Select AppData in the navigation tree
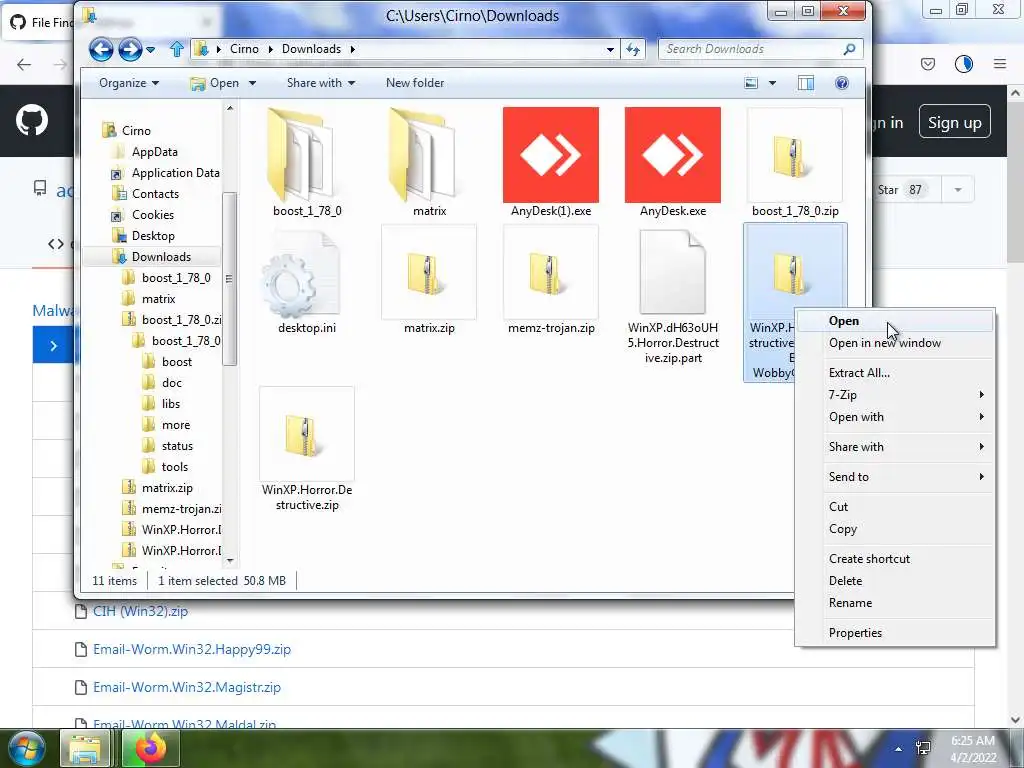The width and height of the screenshot is (1024, 768). 154,152
